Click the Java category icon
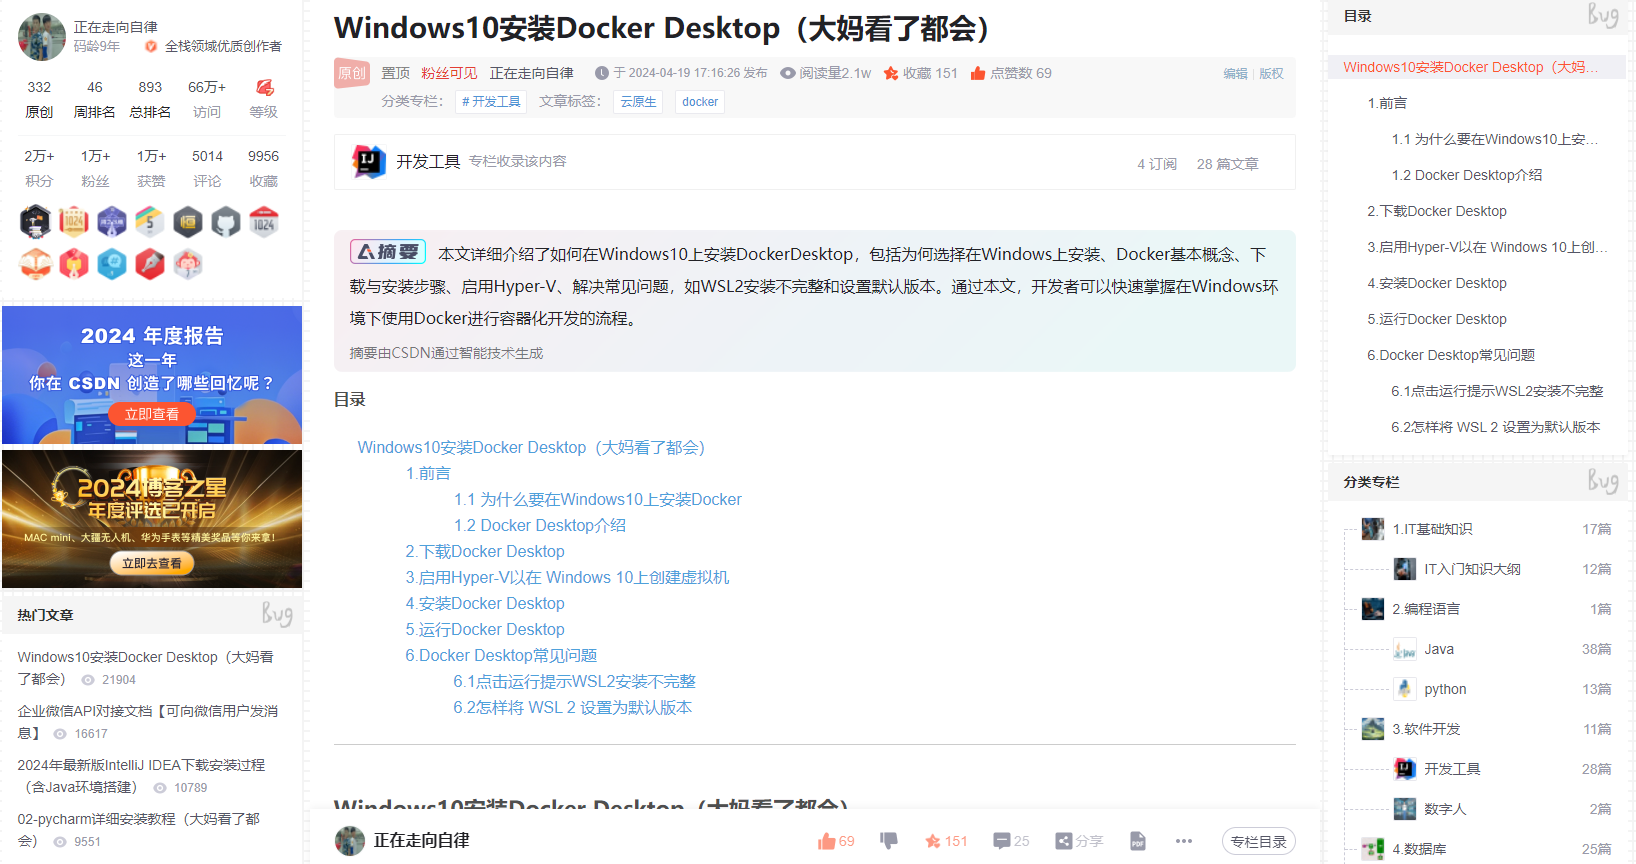Image resolution: width=1636 pixels, height=864 pixels. tap(1405, 649)
